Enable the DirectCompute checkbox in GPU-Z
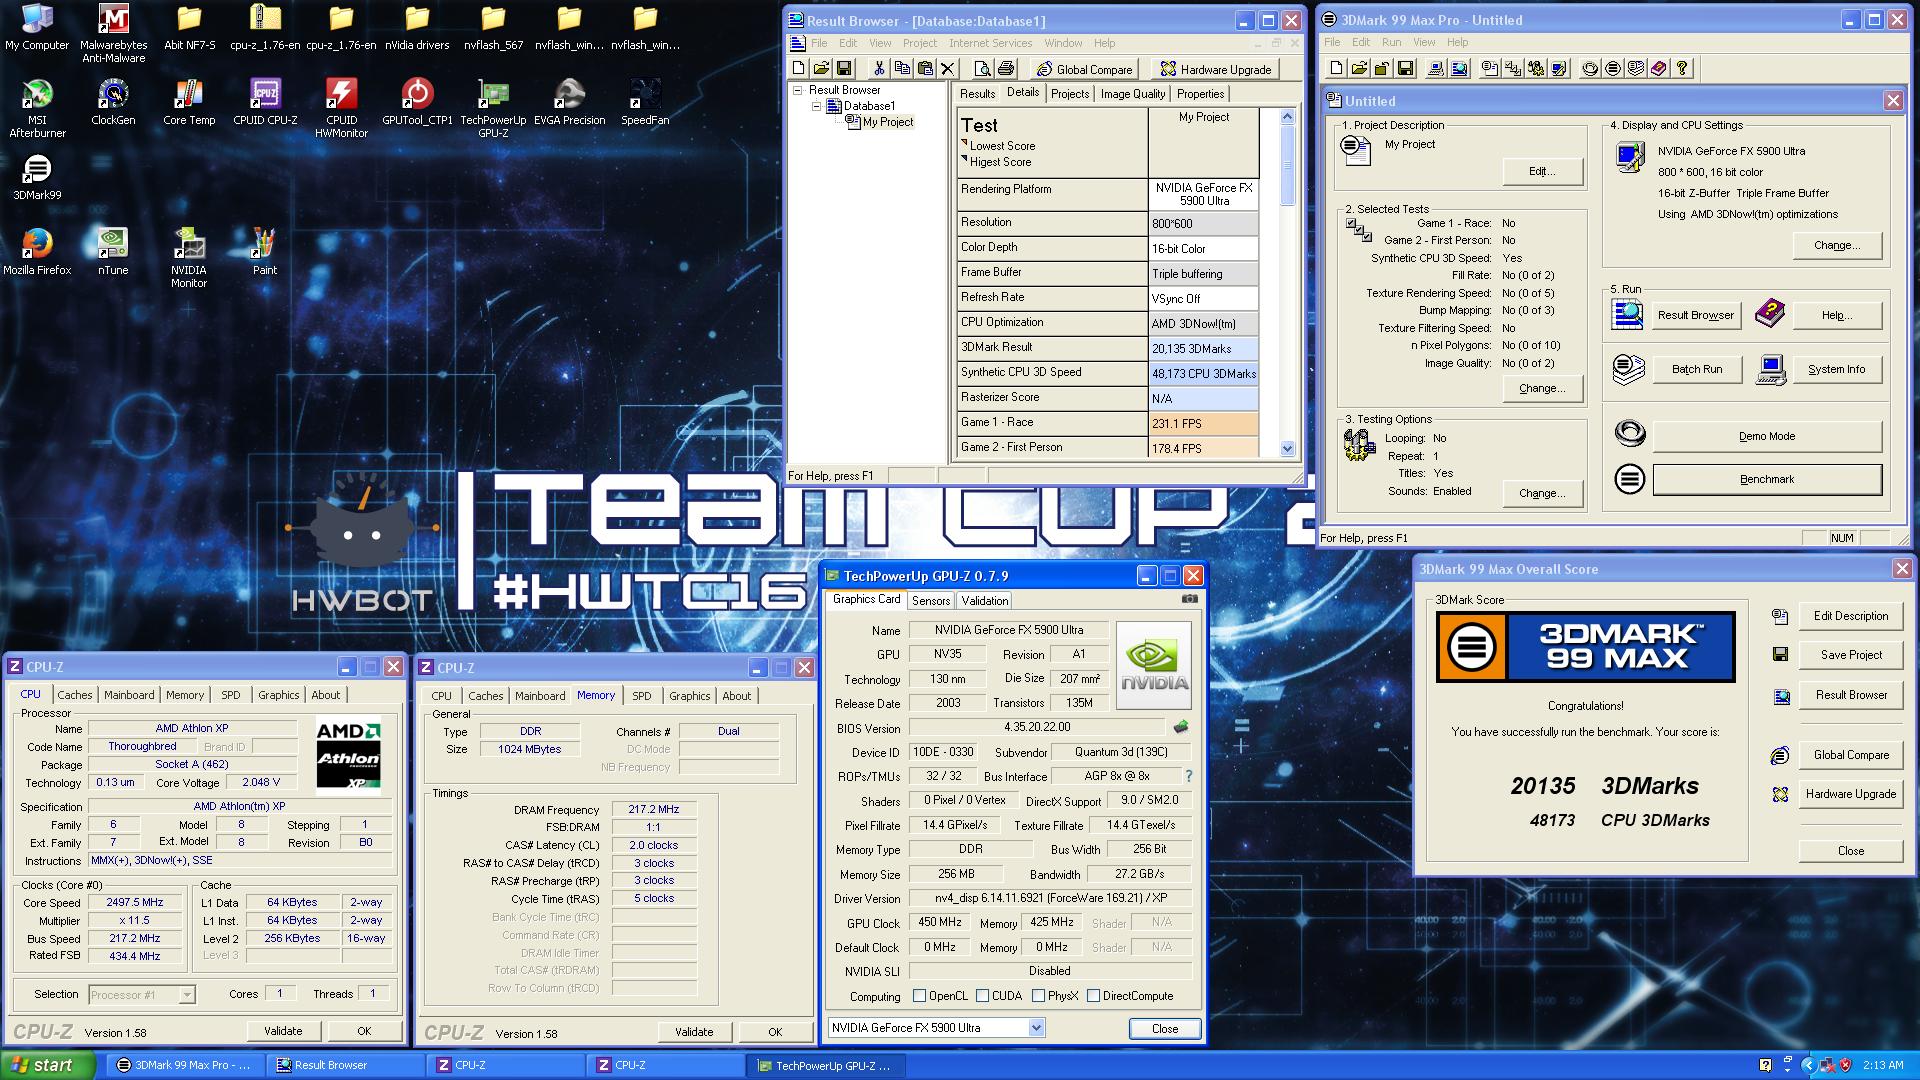The height and width of the screenshot is (1080, 1920). [1093, 996]
